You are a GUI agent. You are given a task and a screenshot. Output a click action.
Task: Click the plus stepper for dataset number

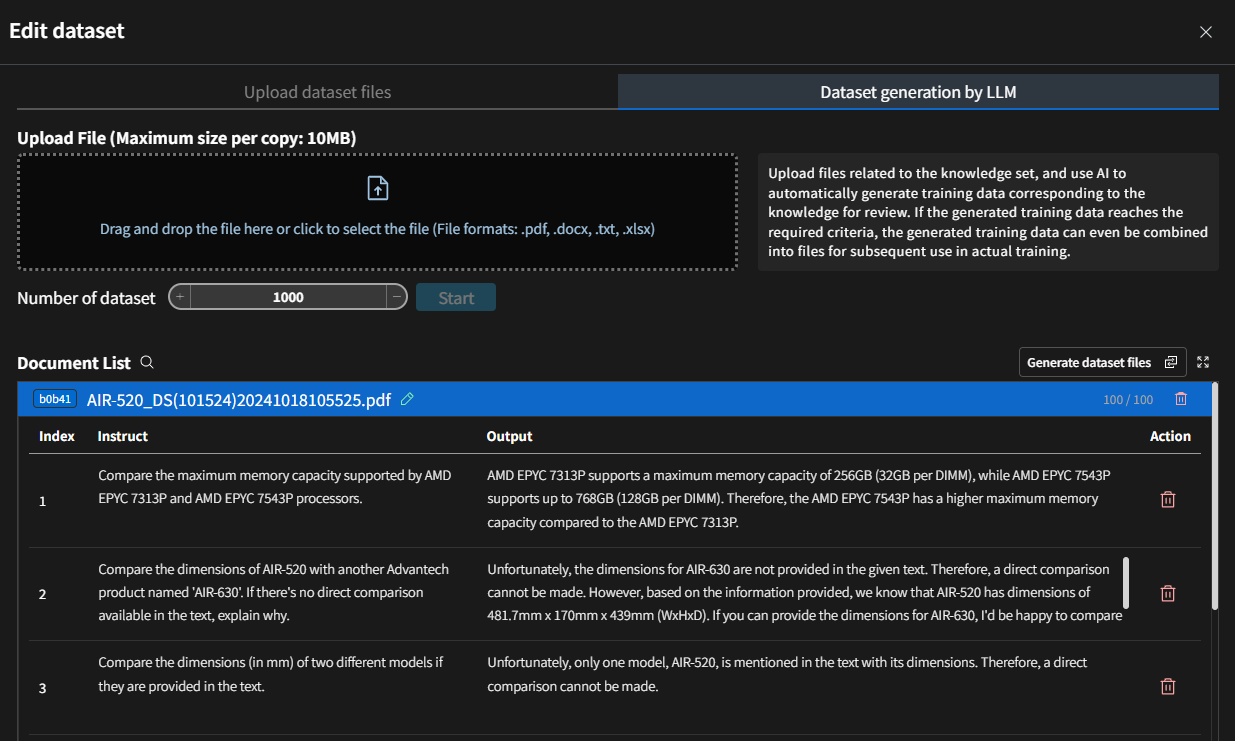(x=180, y=297)
